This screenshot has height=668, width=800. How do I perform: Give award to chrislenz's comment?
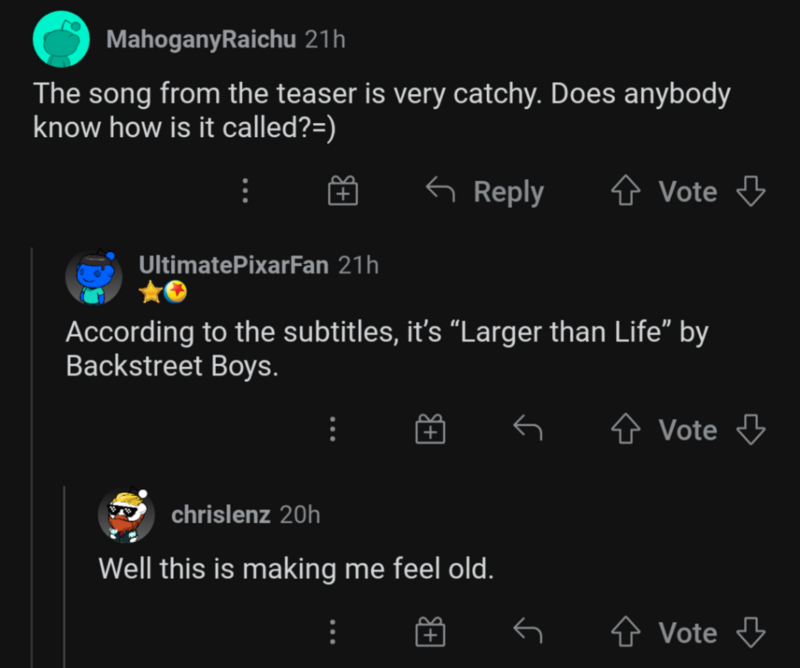point(429,632)
